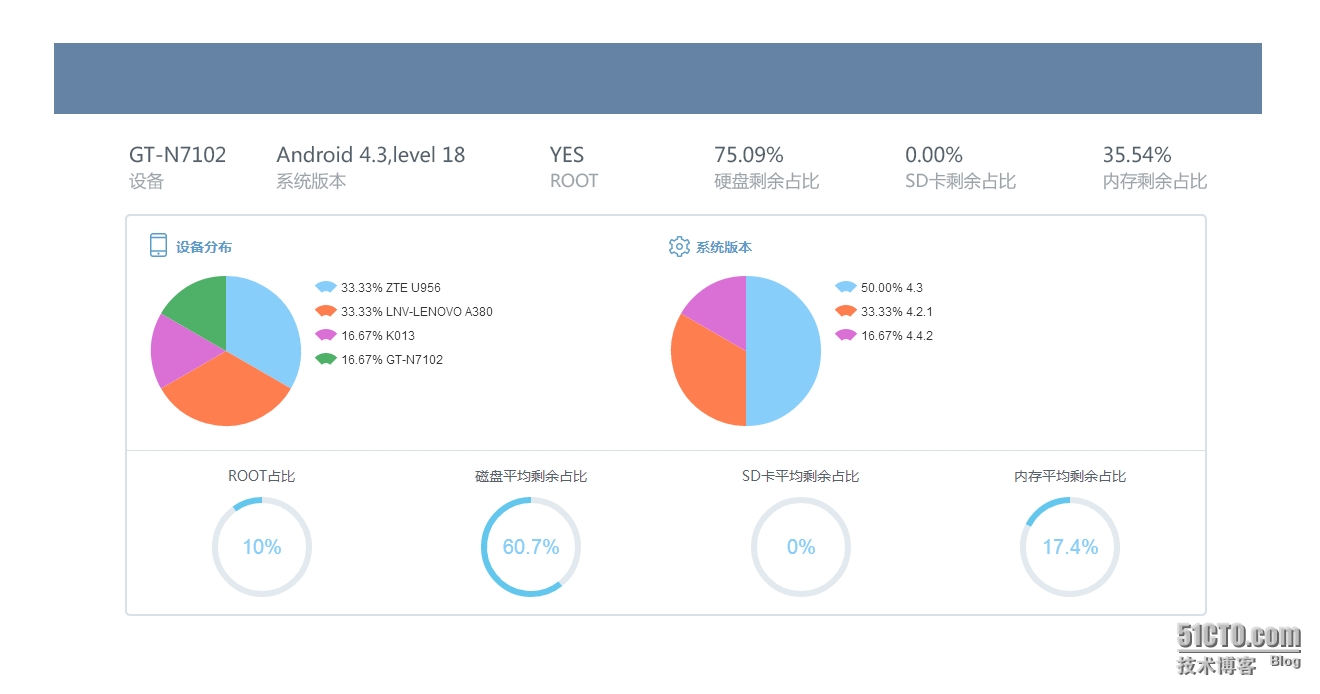Click the purple version 4.4.2 pie slice
This screenshot has width=1320, height=694.
click(722, 308)
